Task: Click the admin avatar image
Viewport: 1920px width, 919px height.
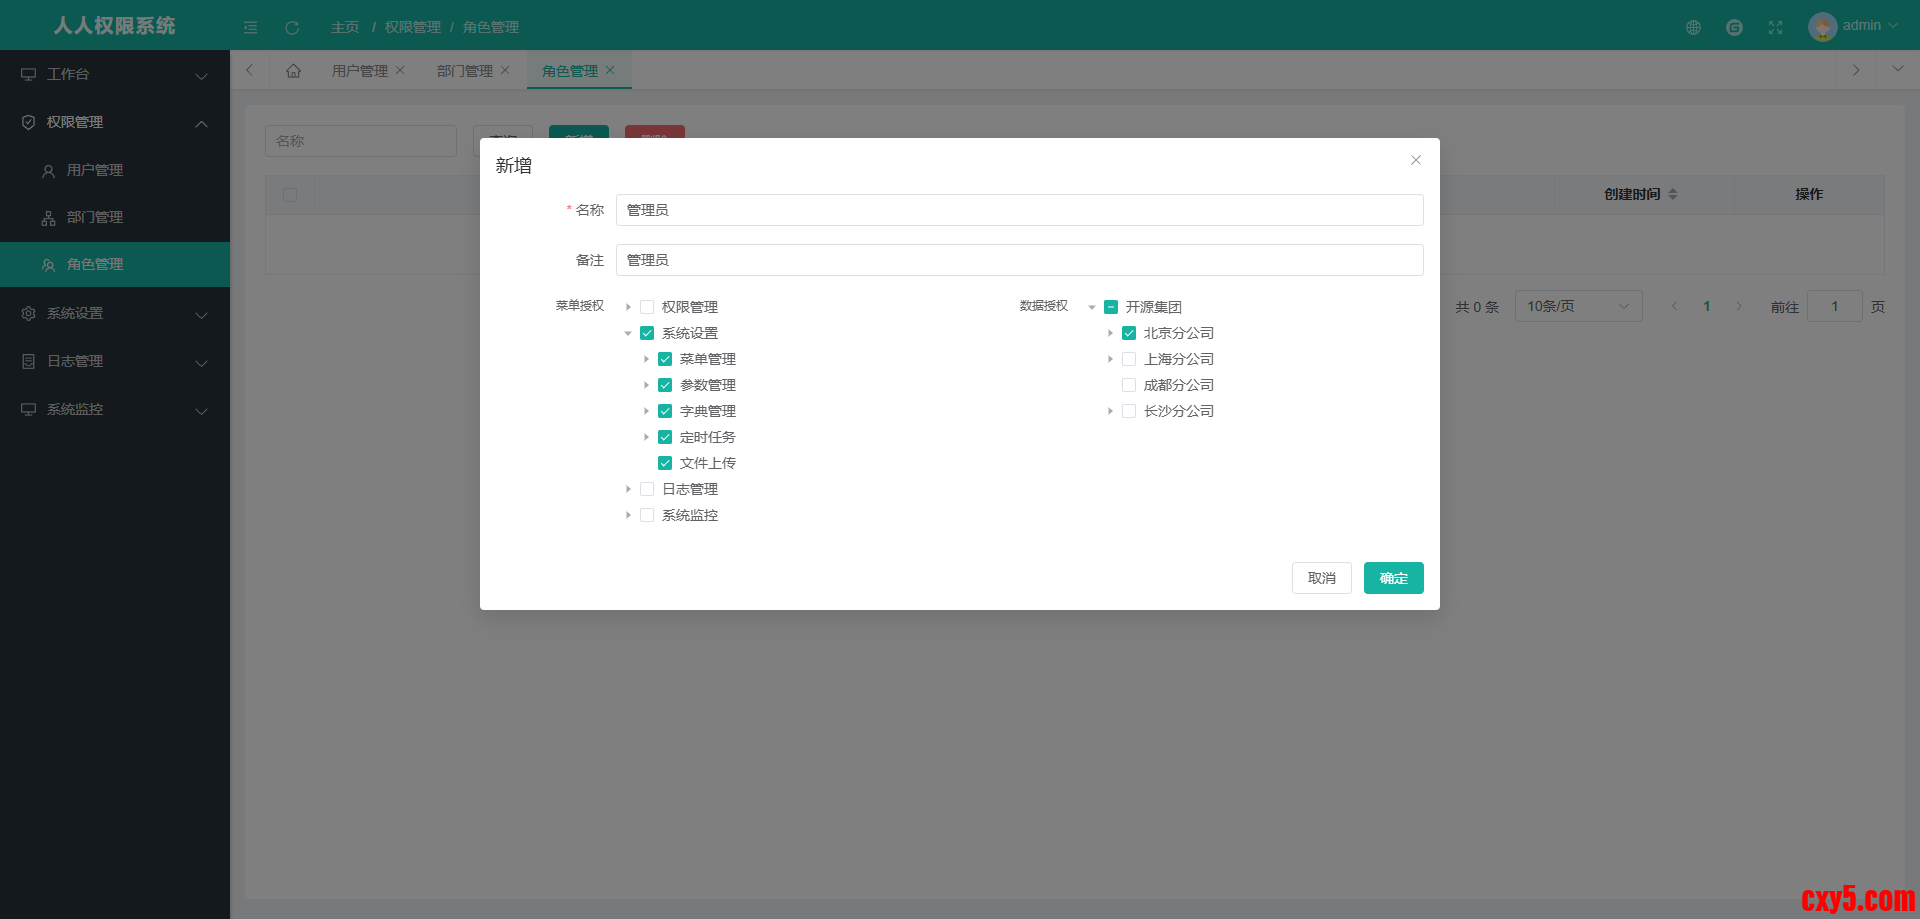Action: click(1822, 26)
